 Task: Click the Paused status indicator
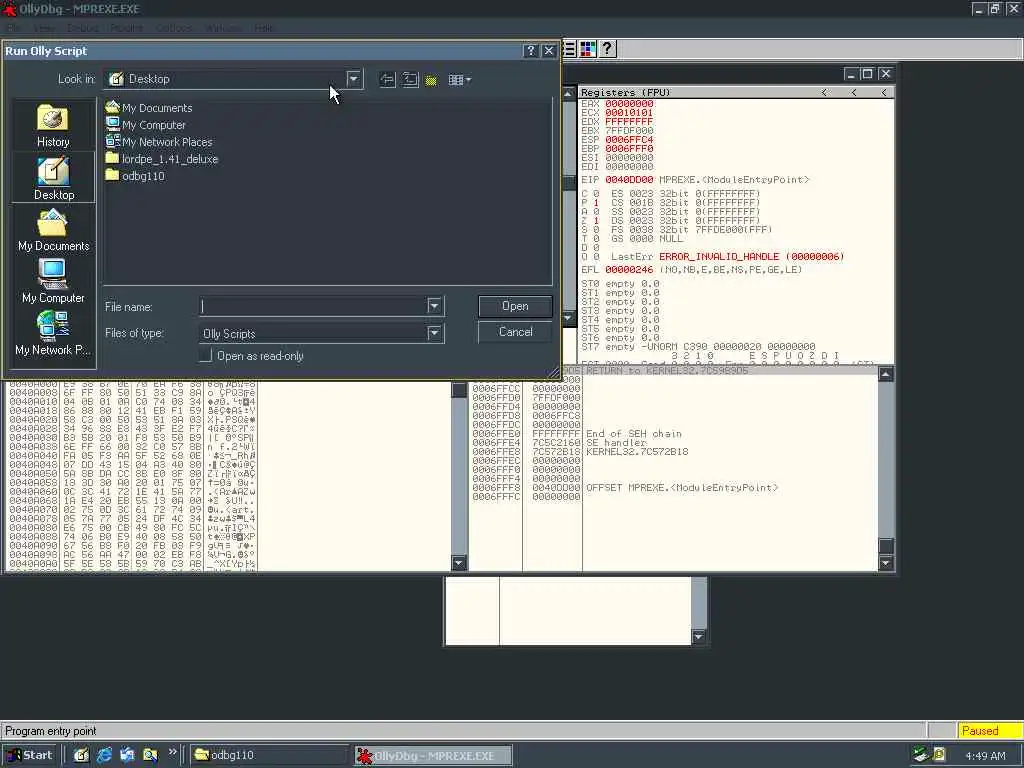tap(990, 731)
